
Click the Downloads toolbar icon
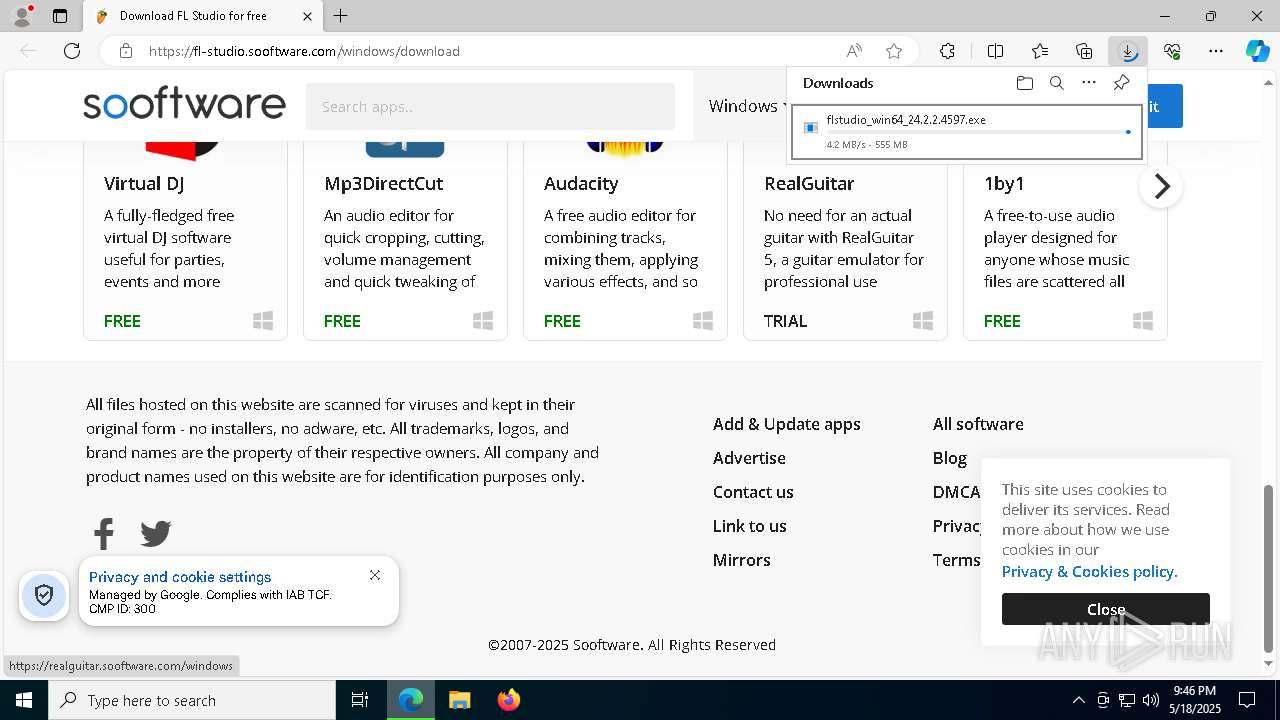1128,51
